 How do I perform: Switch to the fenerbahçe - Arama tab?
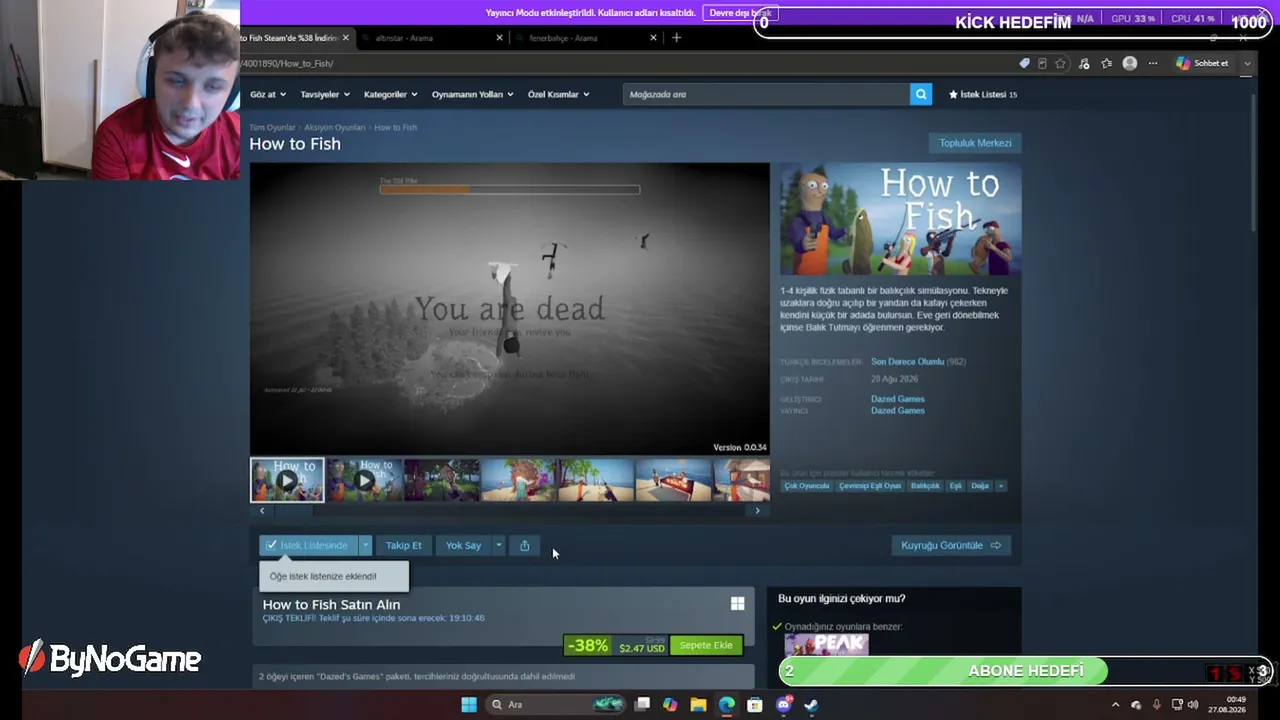[x=585, y=38]
